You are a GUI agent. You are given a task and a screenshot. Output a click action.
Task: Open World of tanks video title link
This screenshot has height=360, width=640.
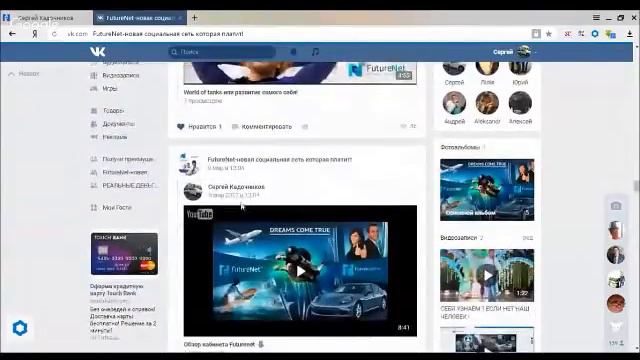240,92
